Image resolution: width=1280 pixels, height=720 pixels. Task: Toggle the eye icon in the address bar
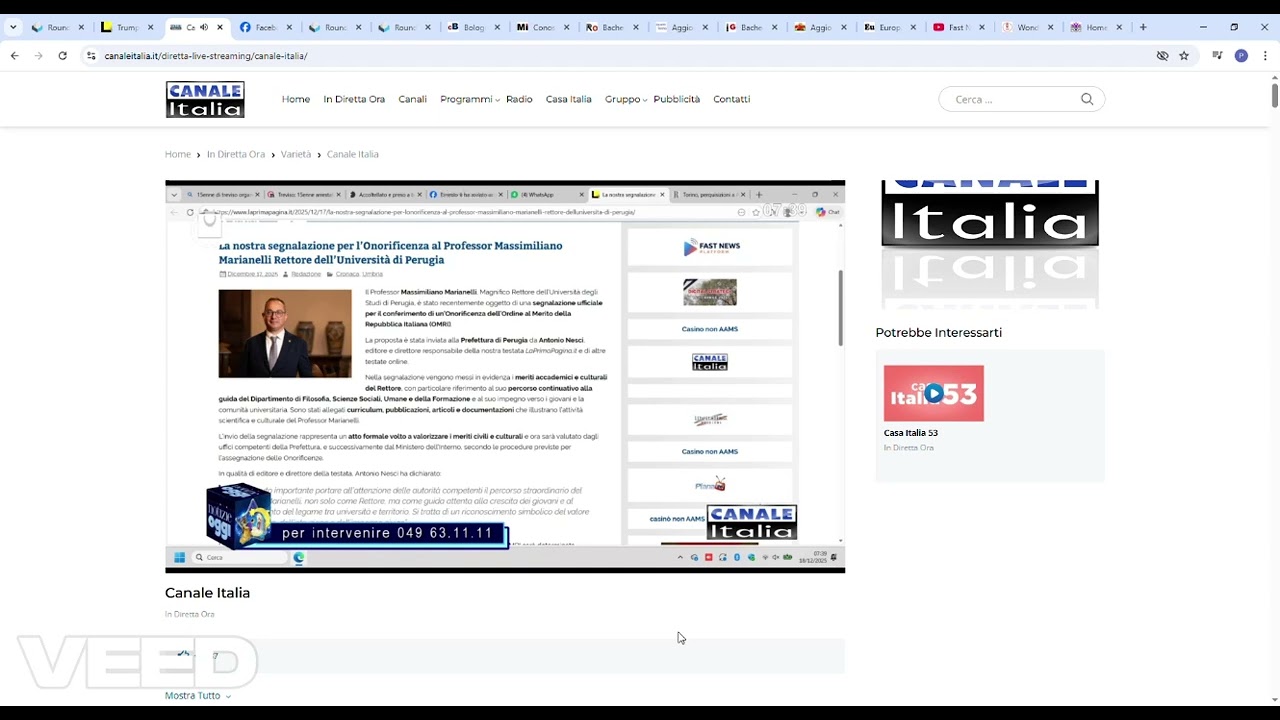(x=1162, y=56)
